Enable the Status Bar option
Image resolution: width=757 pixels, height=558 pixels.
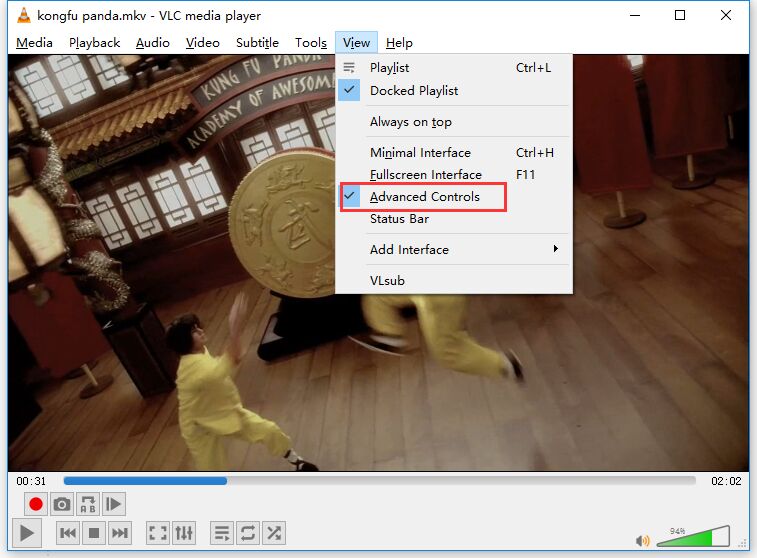coord(454,219)
